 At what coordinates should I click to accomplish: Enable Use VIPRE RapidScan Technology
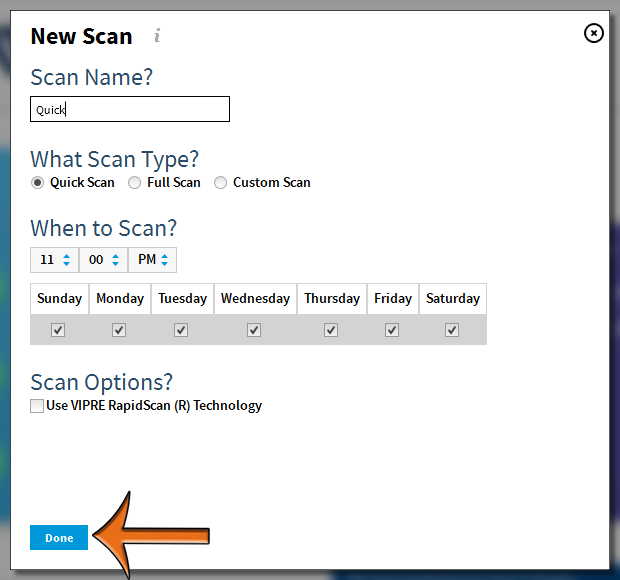point(37,406)
